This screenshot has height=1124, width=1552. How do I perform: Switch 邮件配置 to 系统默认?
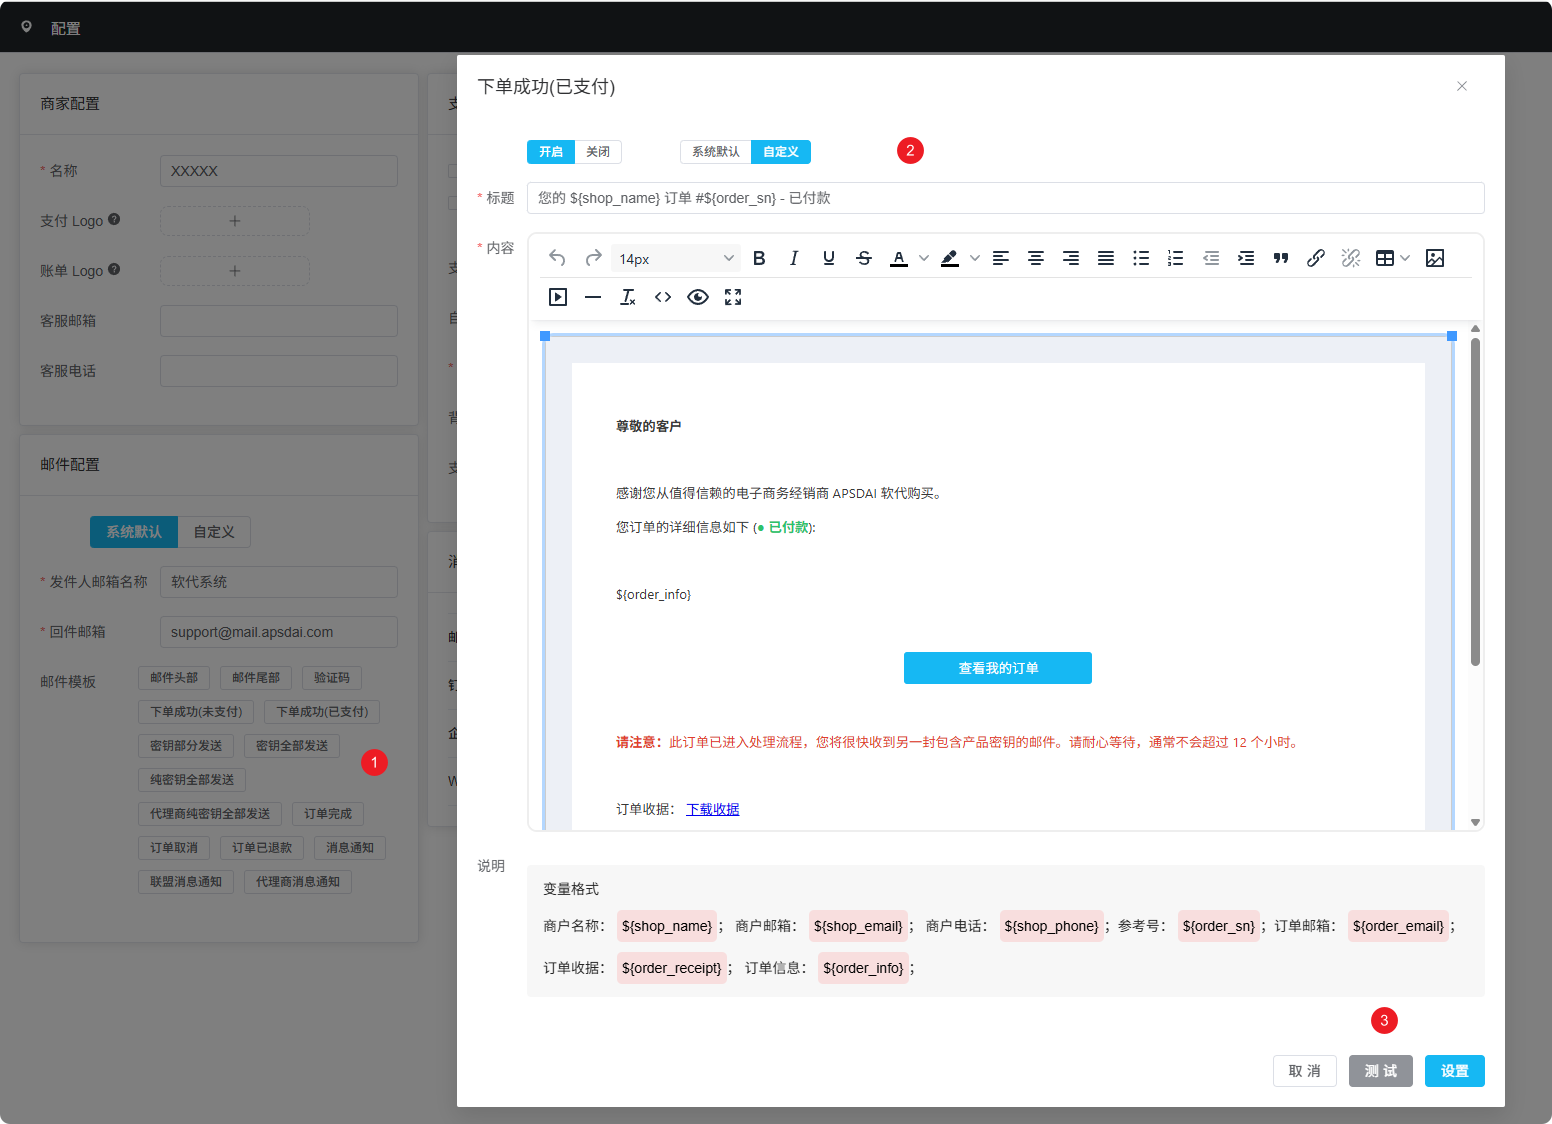tap(133, 532)
